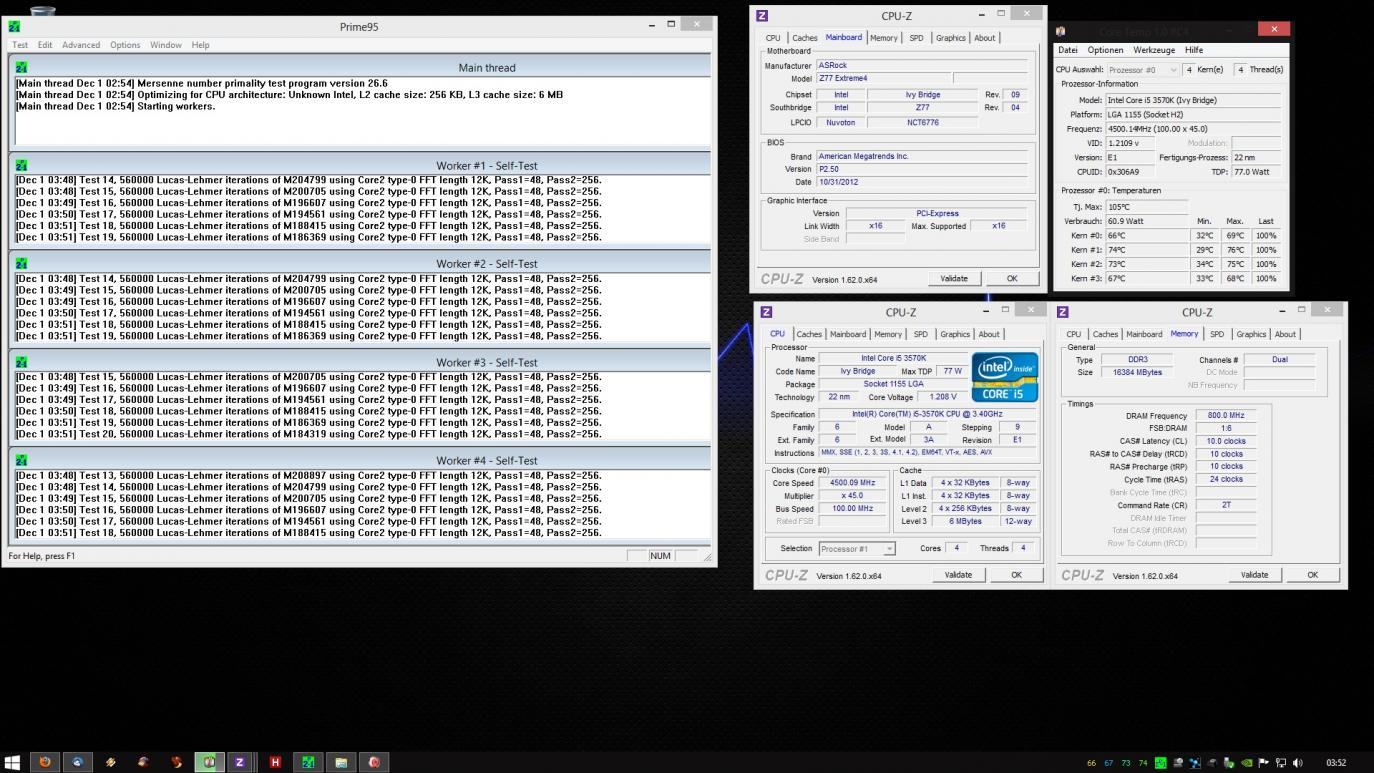Image resolution: width=1374 pixels, height=773 pixels.
Task: Open the Advanced menu in Prime95
Action: pos(81,45)
